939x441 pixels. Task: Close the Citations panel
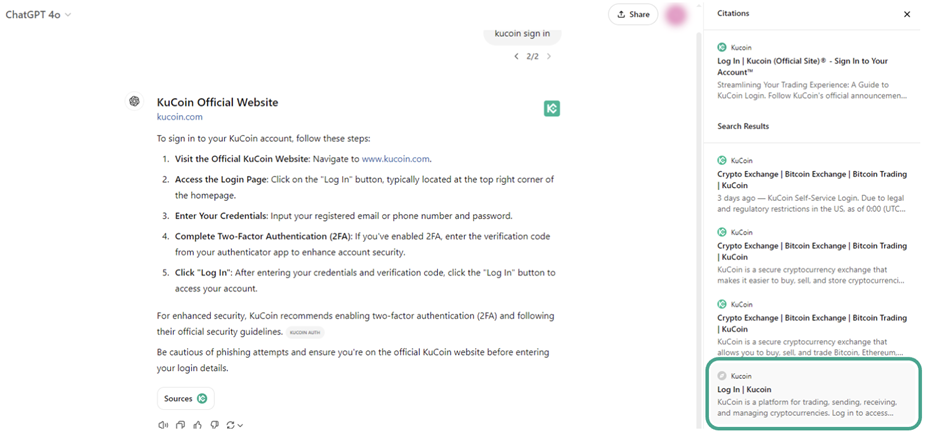click(x=907, y=14)
